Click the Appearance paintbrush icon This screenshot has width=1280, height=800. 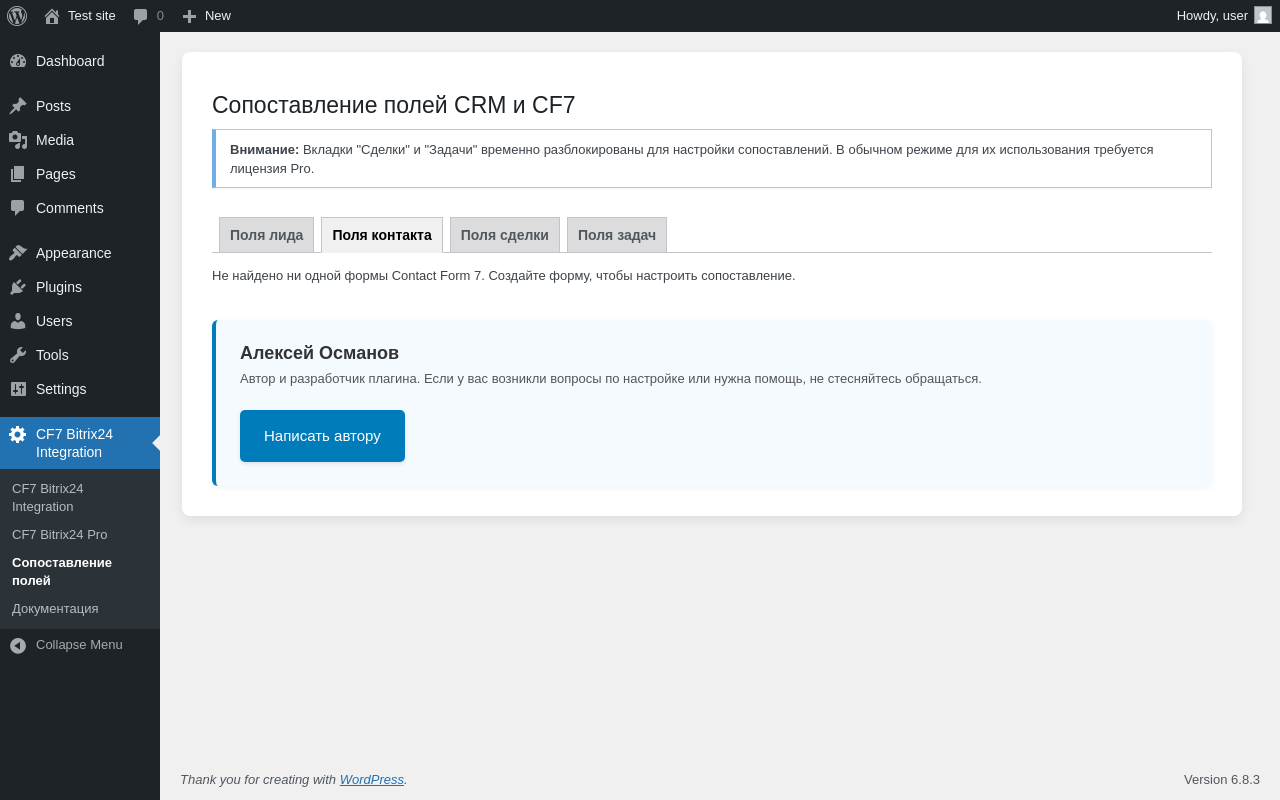(x=18, y=253)
